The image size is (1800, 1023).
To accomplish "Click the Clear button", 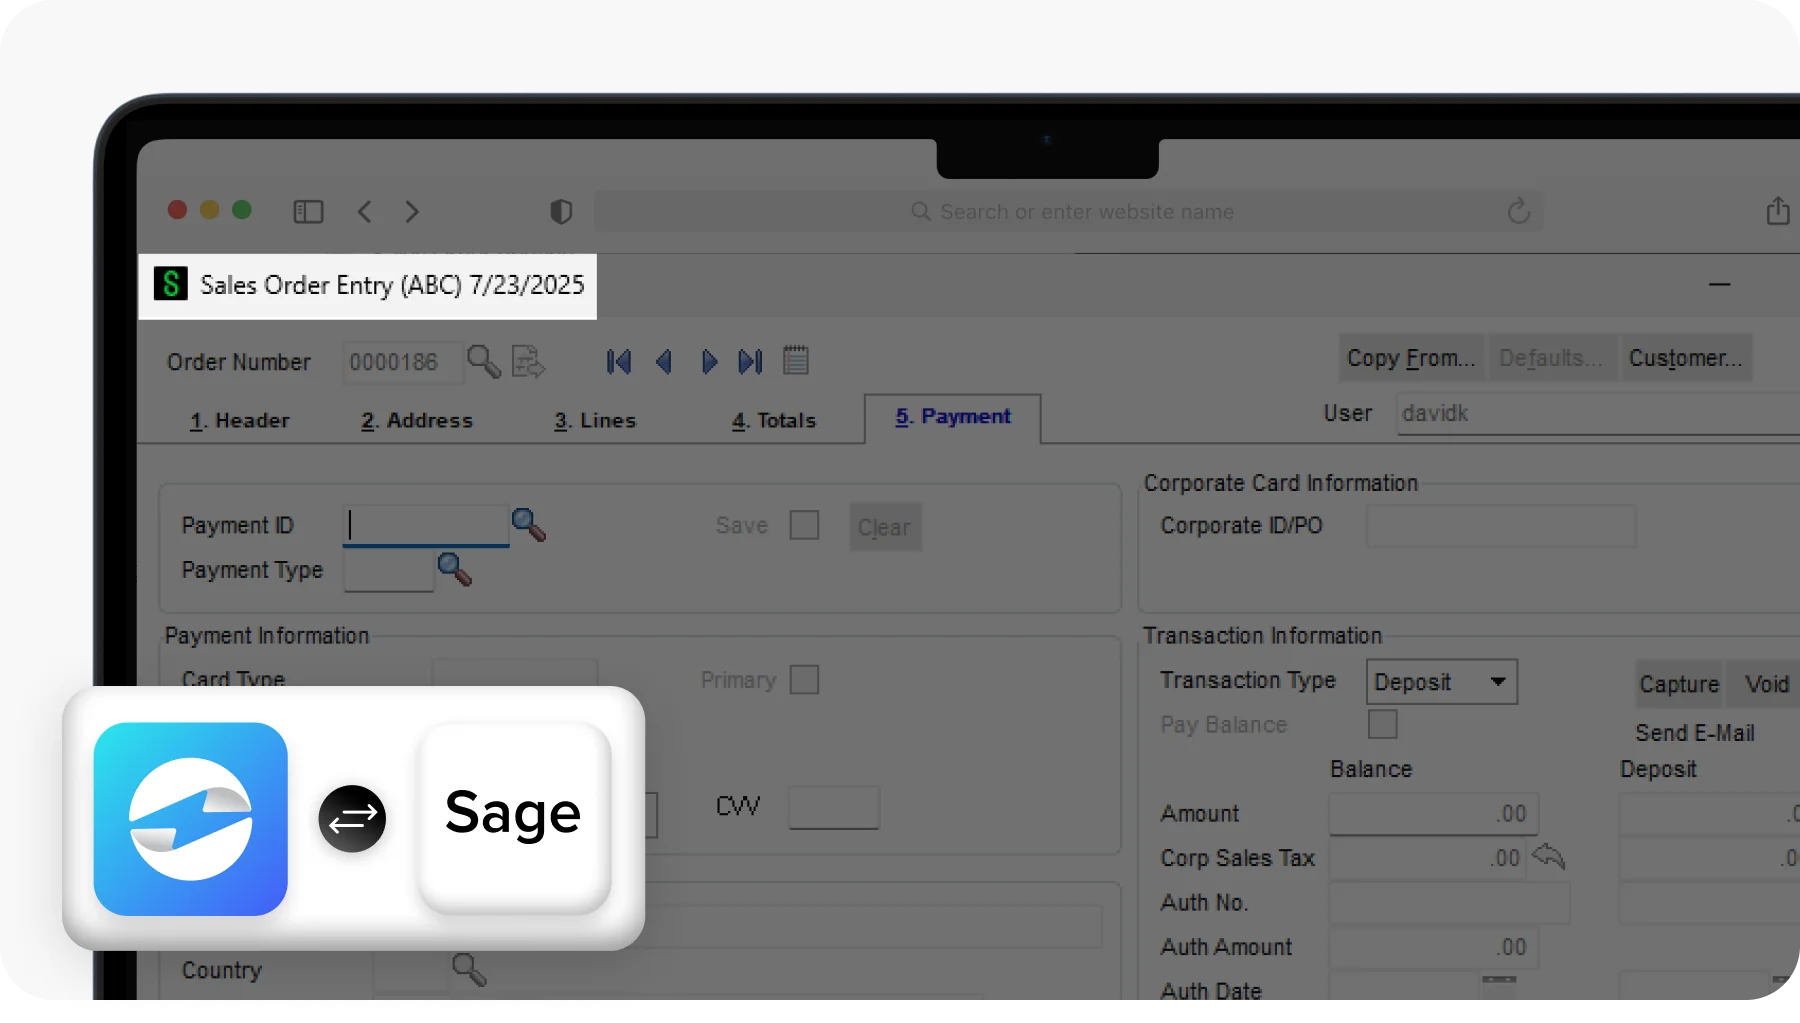I will (x=884, y=527).
